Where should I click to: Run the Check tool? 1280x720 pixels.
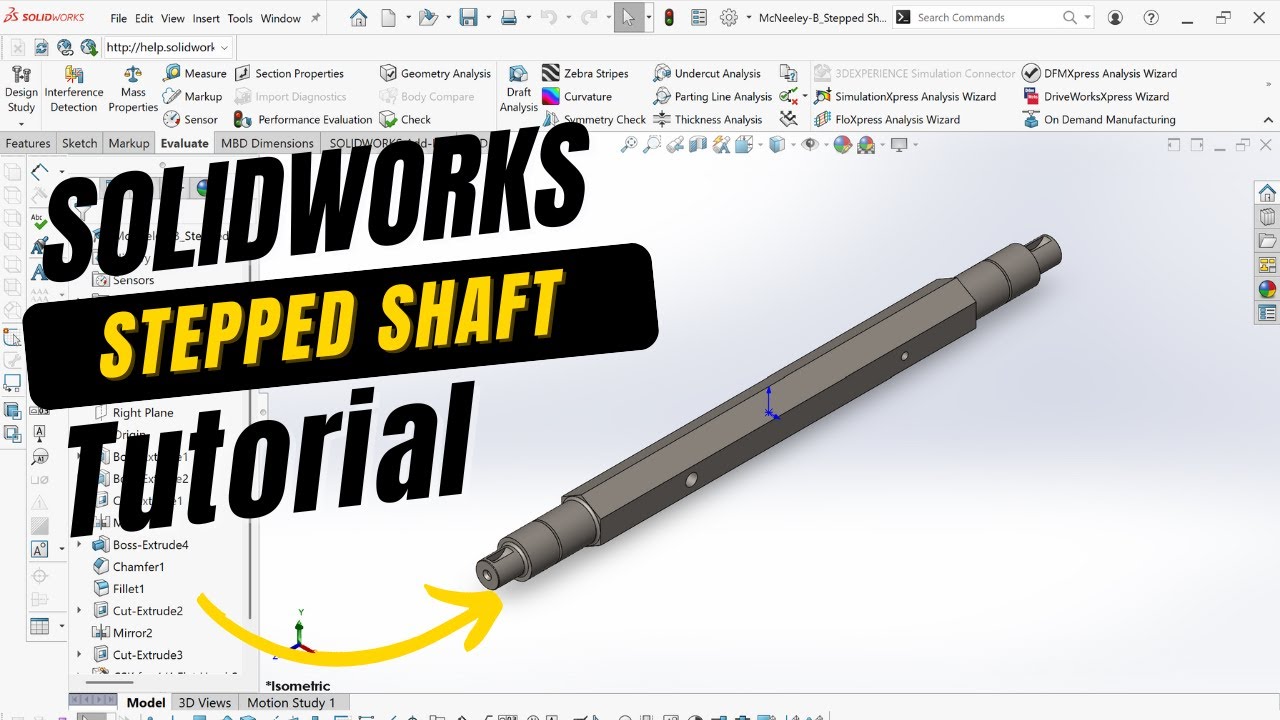405,119
